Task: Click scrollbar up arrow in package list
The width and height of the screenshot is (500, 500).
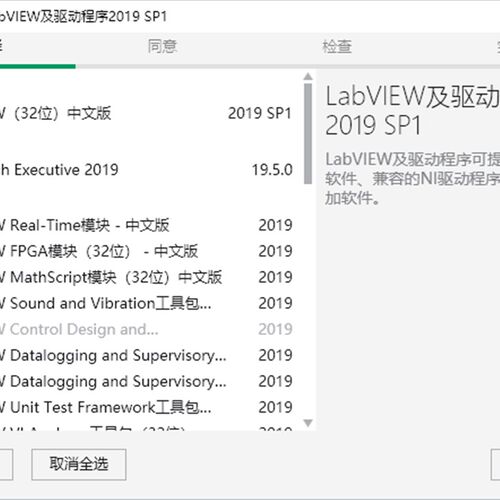Action: [x=308, y=77]
